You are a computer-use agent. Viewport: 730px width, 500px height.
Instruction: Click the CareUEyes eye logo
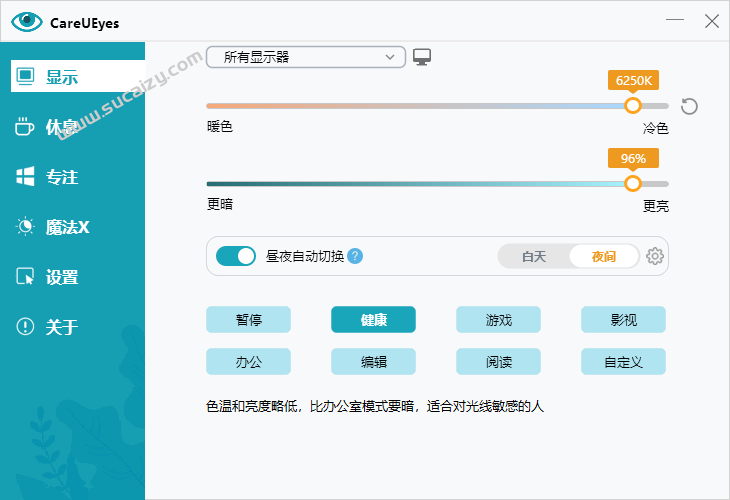click(27, 22)
